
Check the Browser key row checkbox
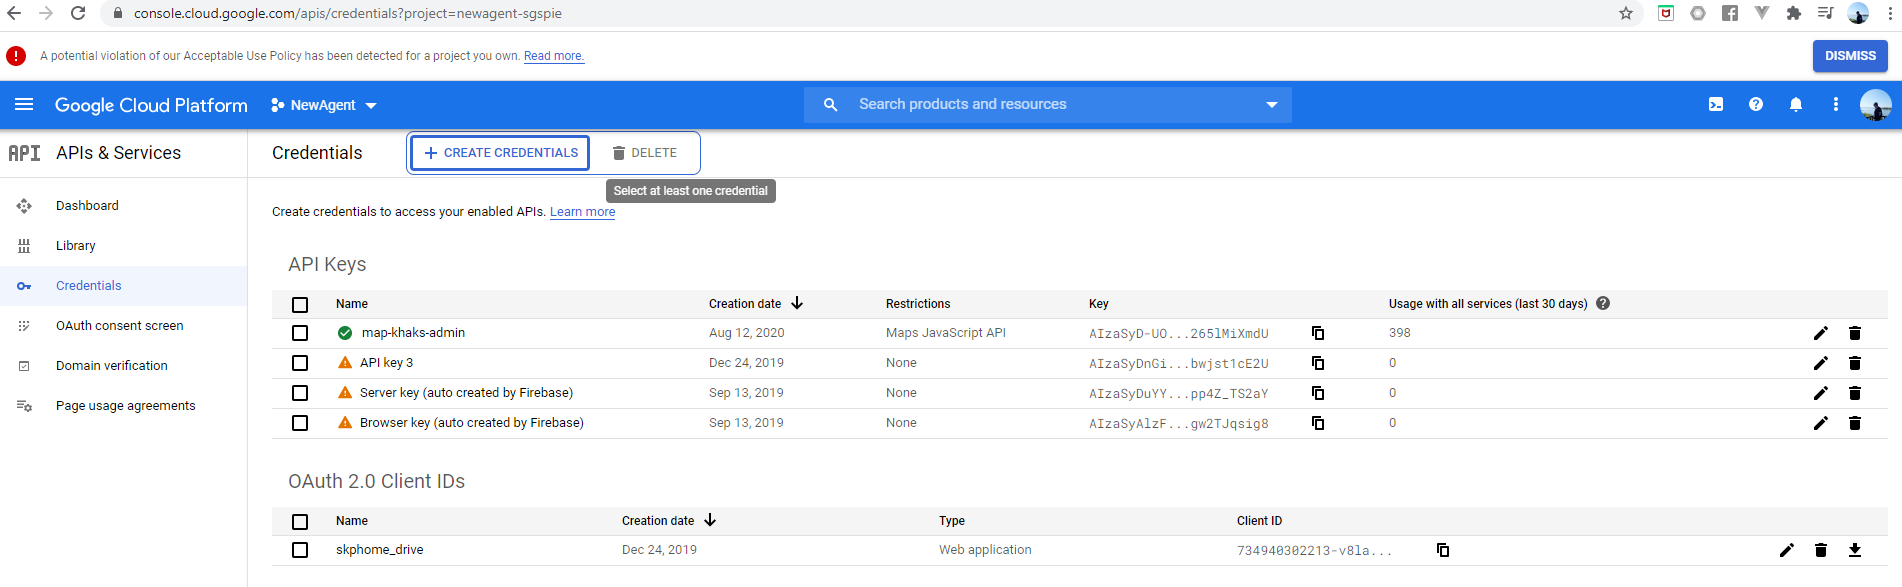(x=300, y=423)
